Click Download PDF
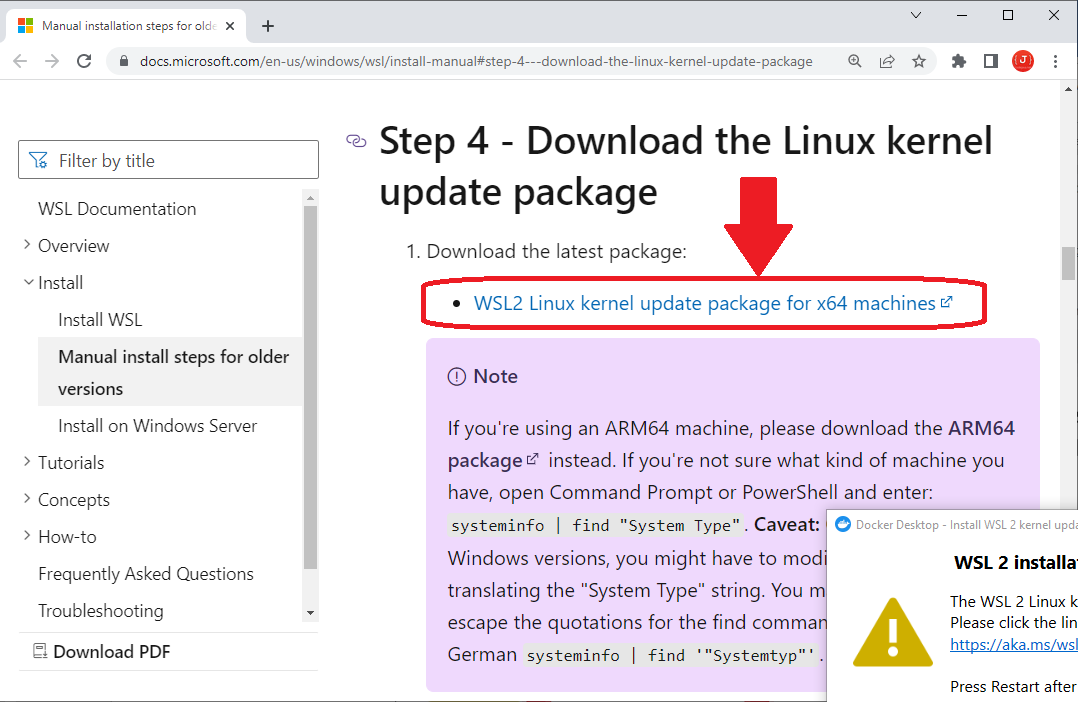The height and width of the screenshot is (702, 1078). pyautogui.click(x=102, y=652)
